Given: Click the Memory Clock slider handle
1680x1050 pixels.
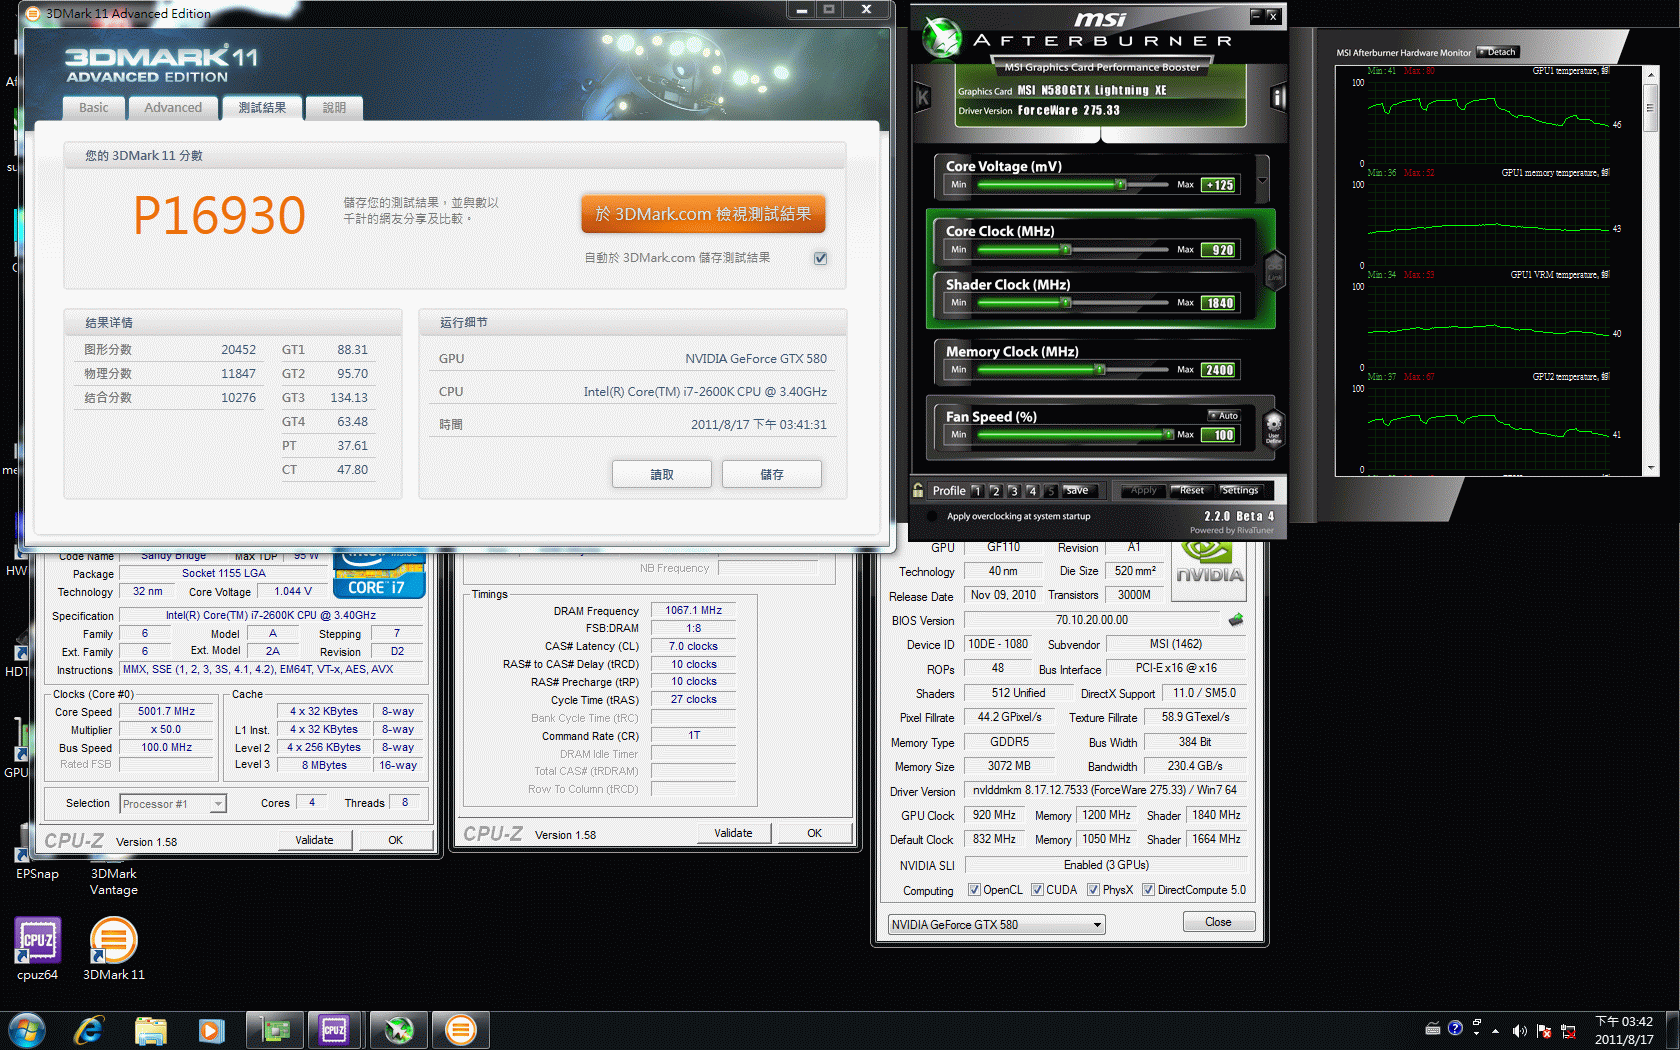Looking at the screenshot, I should point(1100,370).
